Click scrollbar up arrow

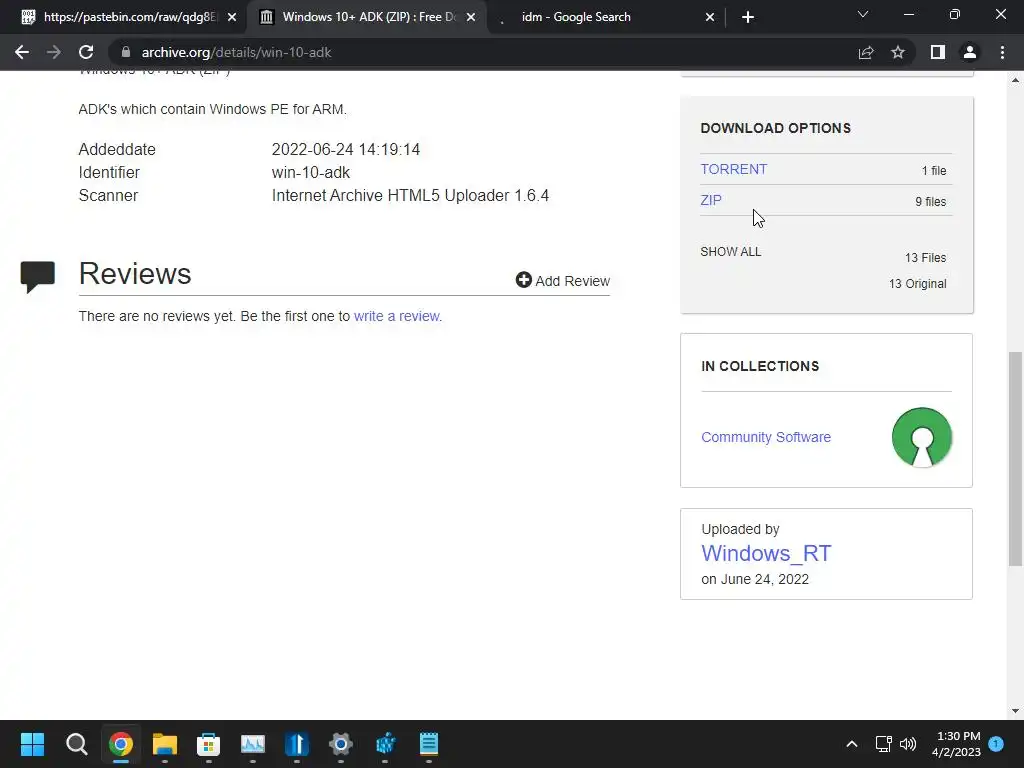click(x=1015, y=80)
